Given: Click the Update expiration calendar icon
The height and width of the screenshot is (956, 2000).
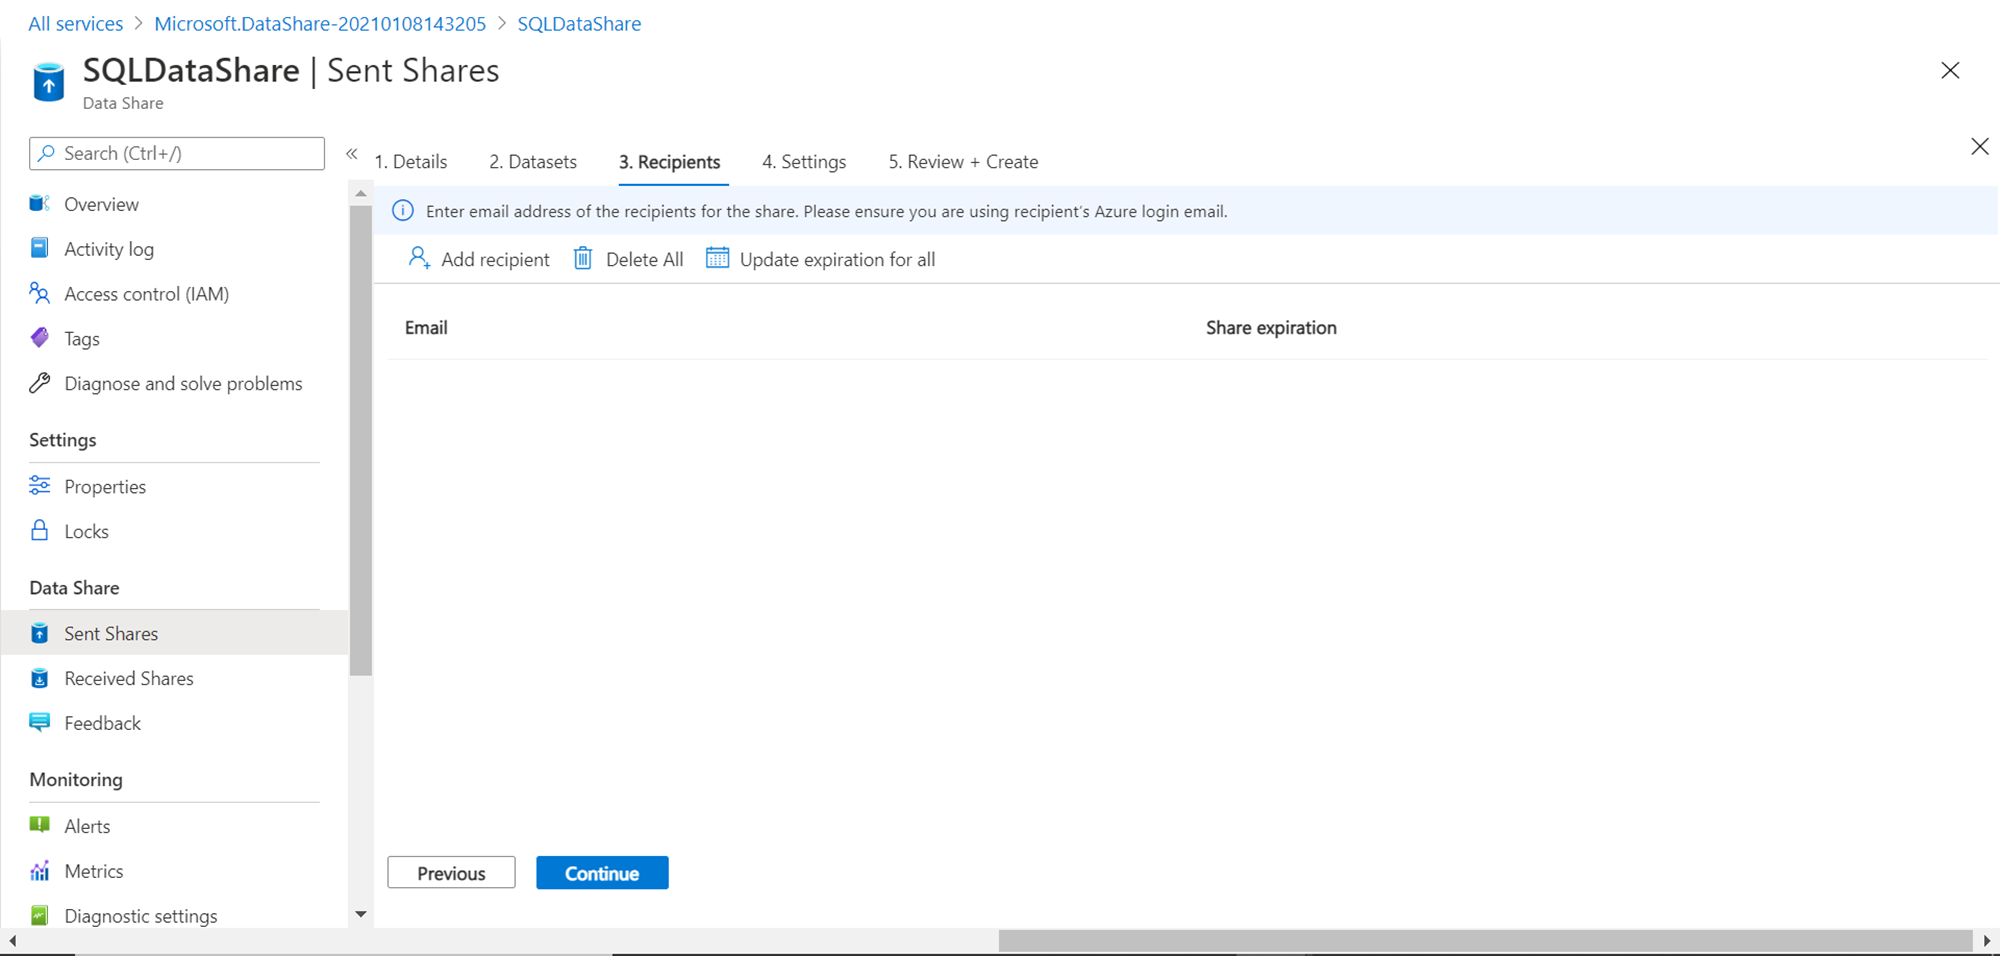Looking at the screenshot, I should [717, 258].
